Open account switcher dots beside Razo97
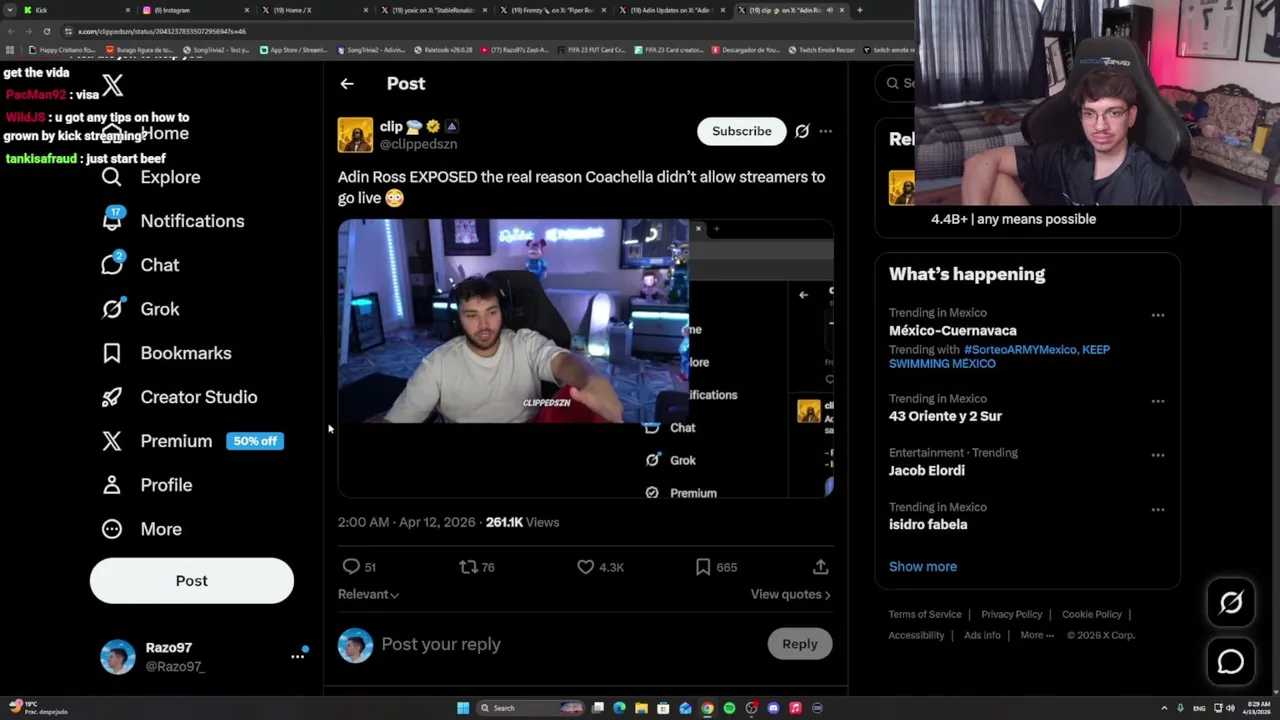This screenshot has height=720, width=1280. [x=297, y=656]
